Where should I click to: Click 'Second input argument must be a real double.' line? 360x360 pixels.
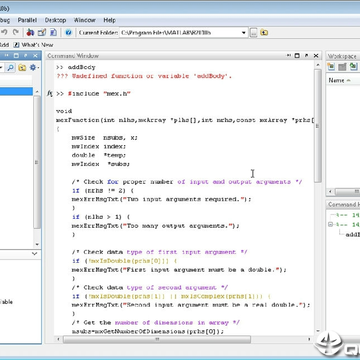click(x=191, y=305)
